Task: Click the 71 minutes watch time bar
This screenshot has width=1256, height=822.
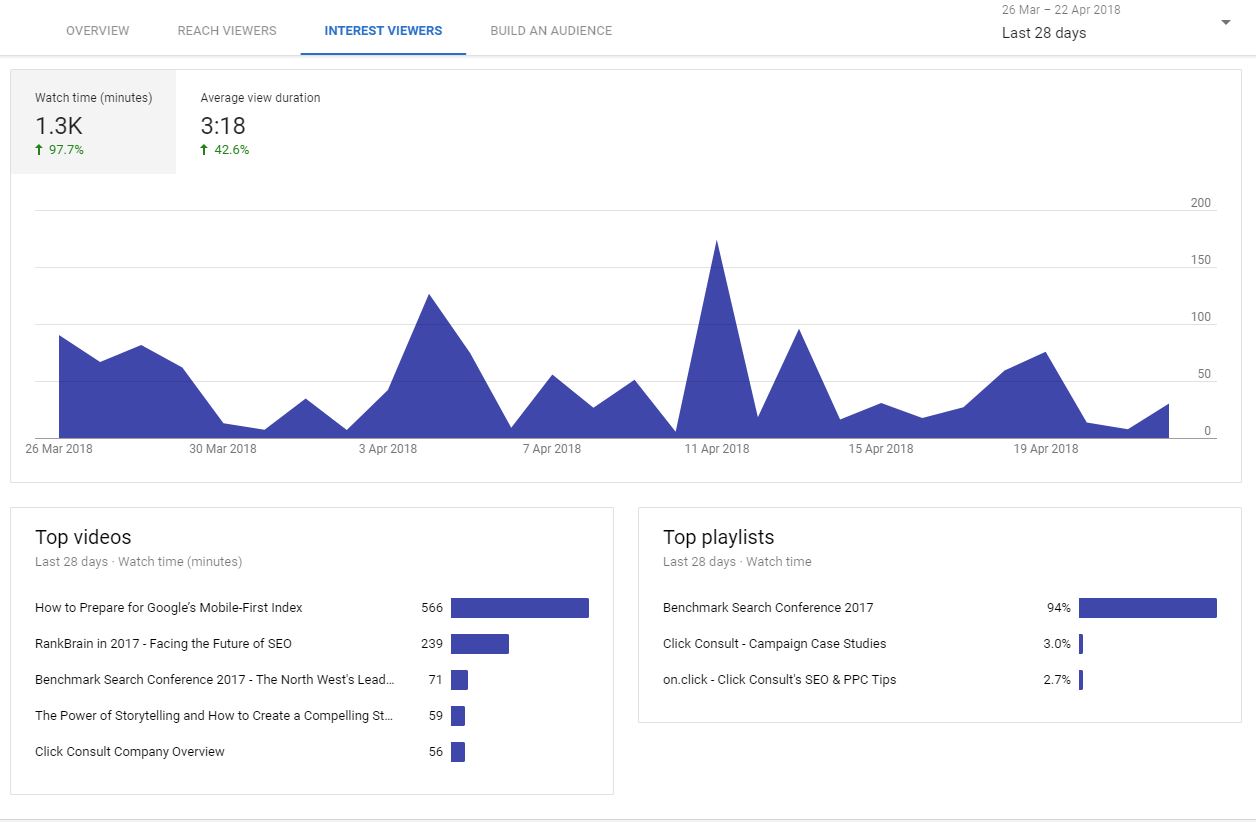Action: (459, 680)
